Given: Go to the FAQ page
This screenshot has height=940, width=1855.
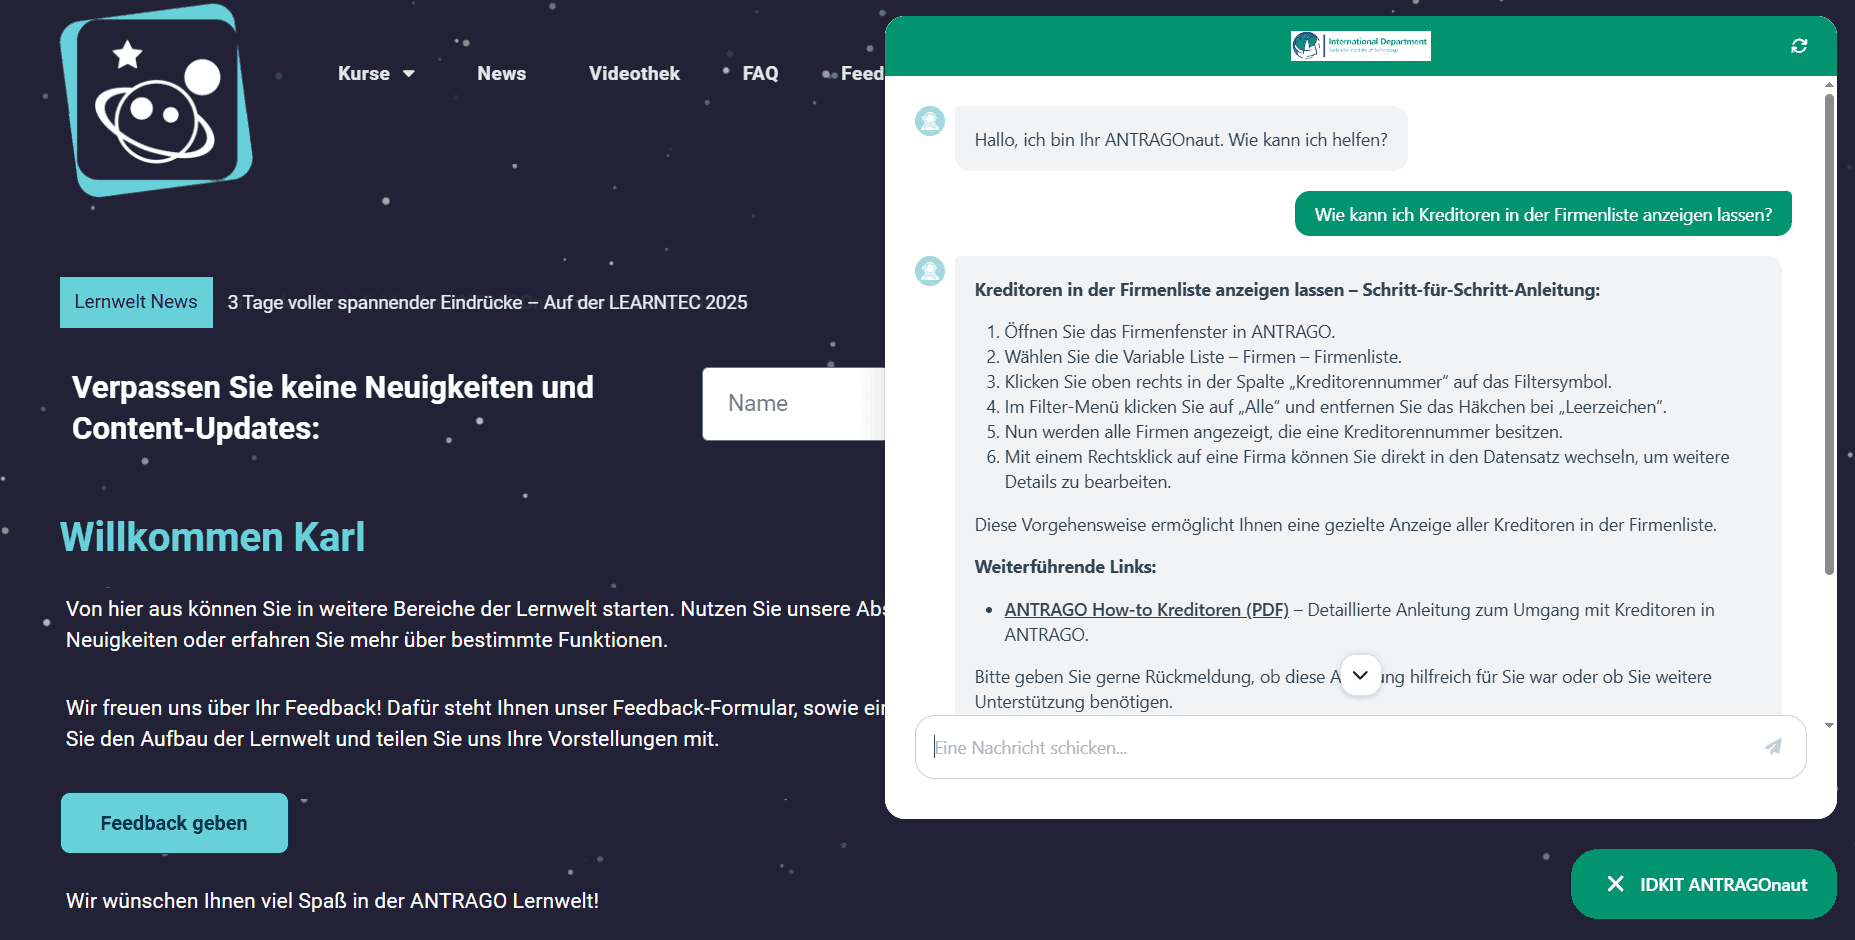Looking at the screenshot, I should point(760,74).
